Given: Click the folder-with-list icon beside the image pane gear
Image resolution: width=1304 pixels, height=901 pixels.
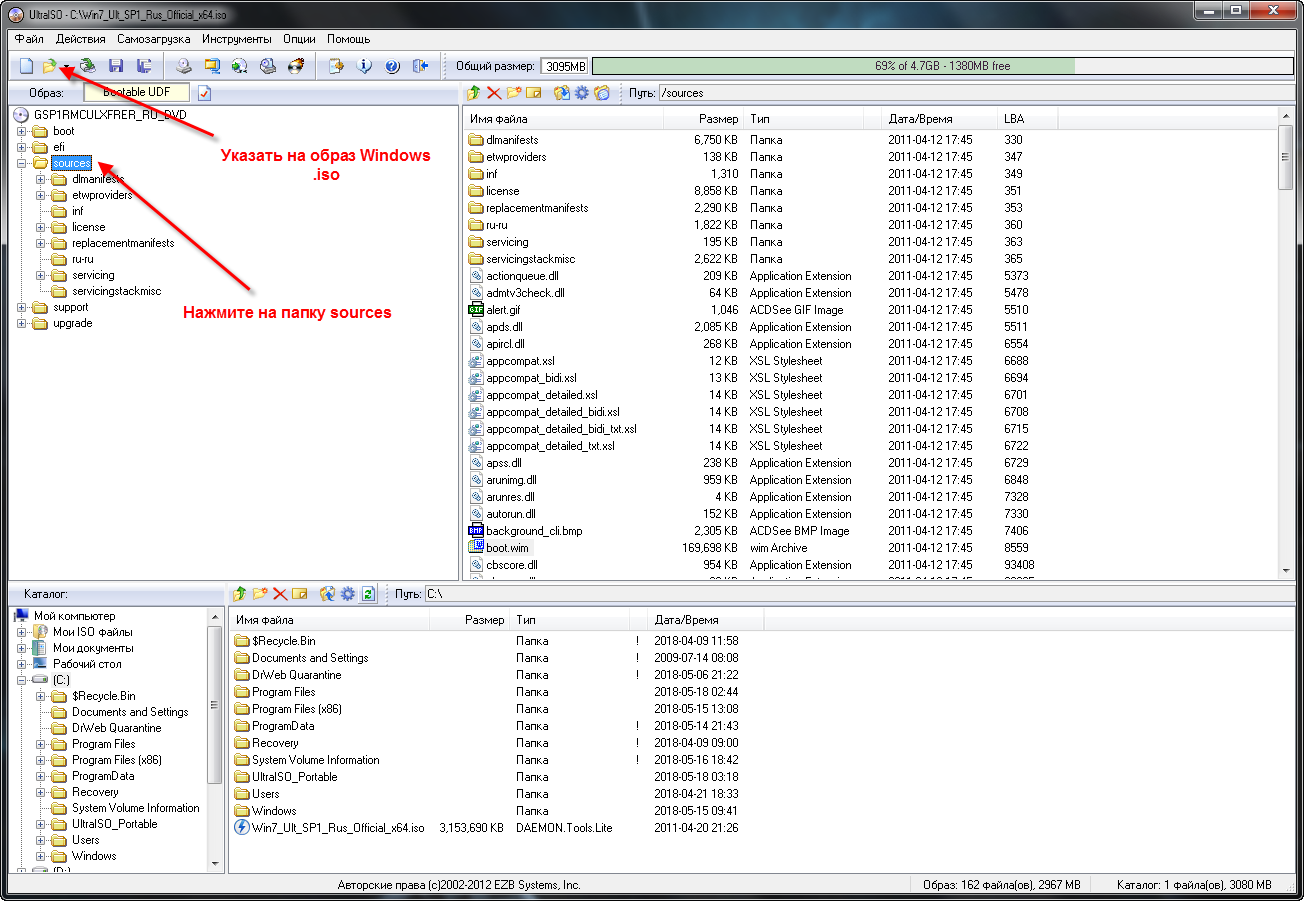Looking at the screenshot, I should click(x=602, y=93).
